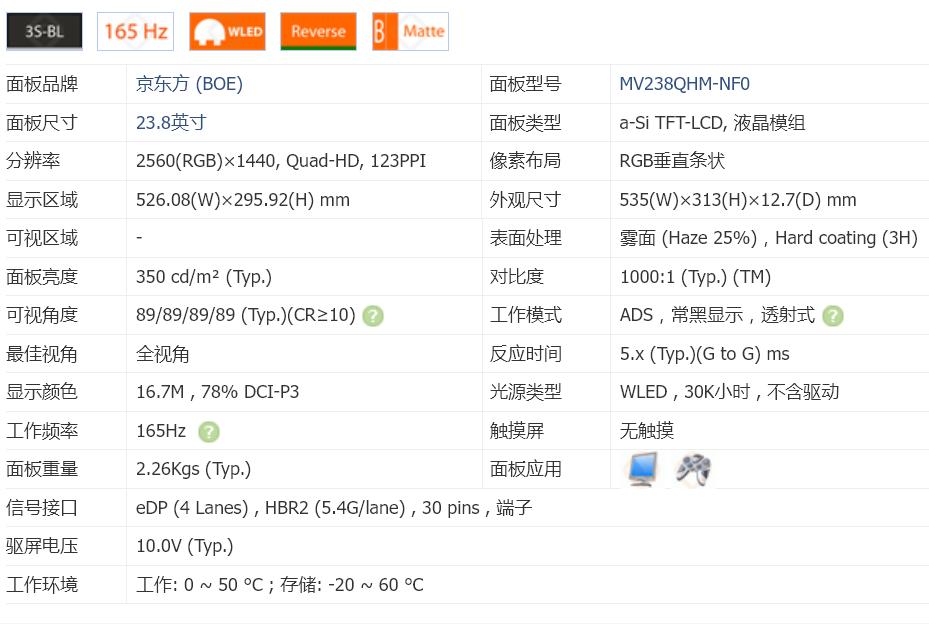
Task: Click the orange Reverse badge
Action: click(x=317, y=30)
